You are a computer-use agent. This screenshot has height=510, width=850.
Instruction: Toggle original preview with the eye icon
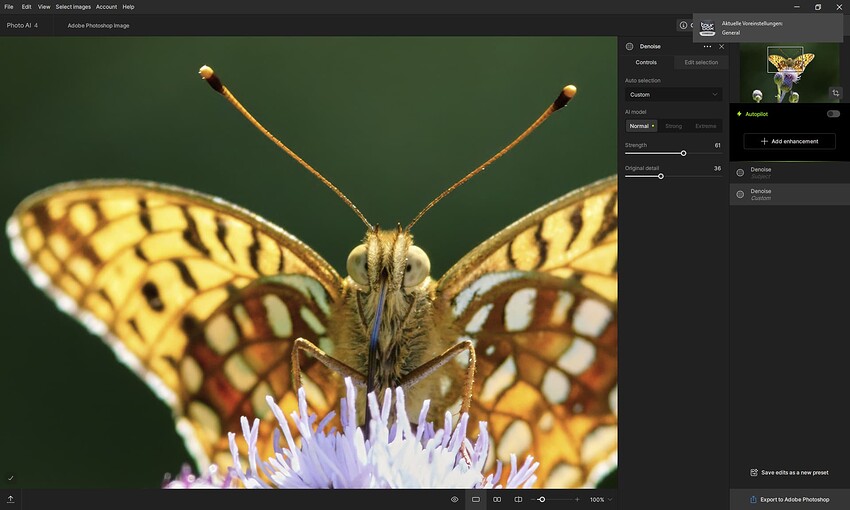454,499
